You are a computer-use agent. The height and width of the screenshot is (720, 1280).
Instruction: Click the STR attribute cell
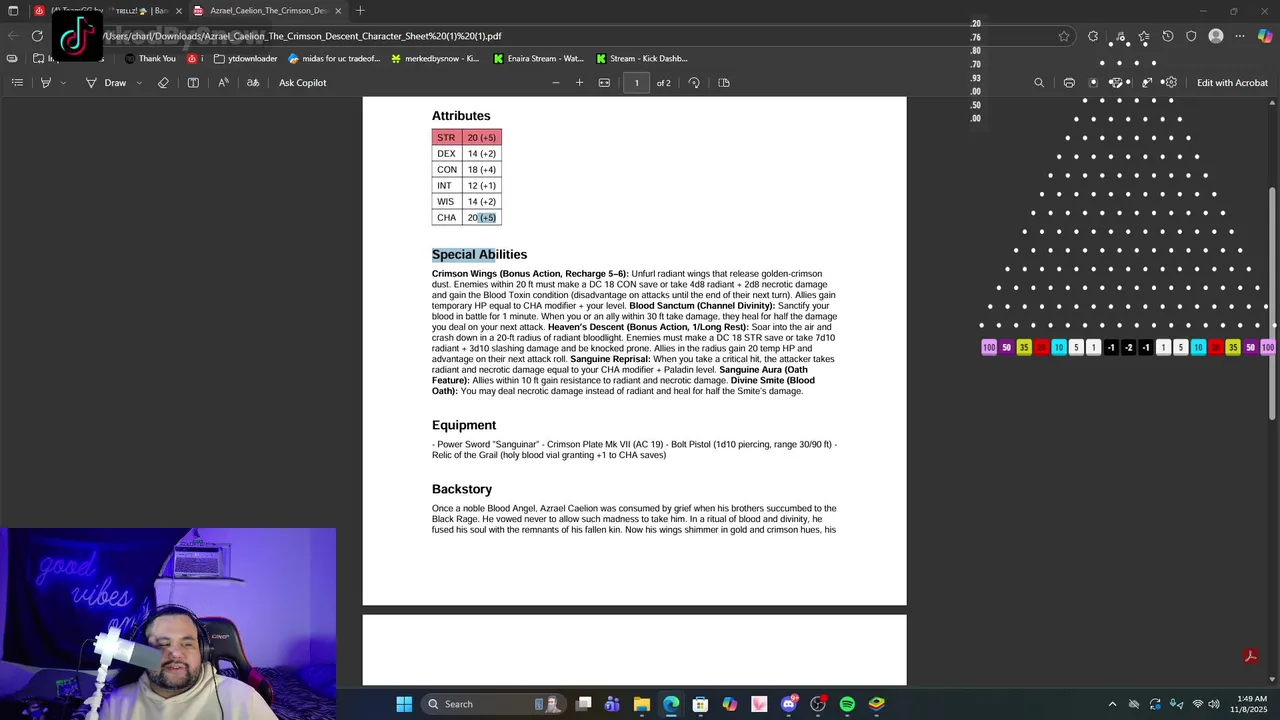point(446,138)
